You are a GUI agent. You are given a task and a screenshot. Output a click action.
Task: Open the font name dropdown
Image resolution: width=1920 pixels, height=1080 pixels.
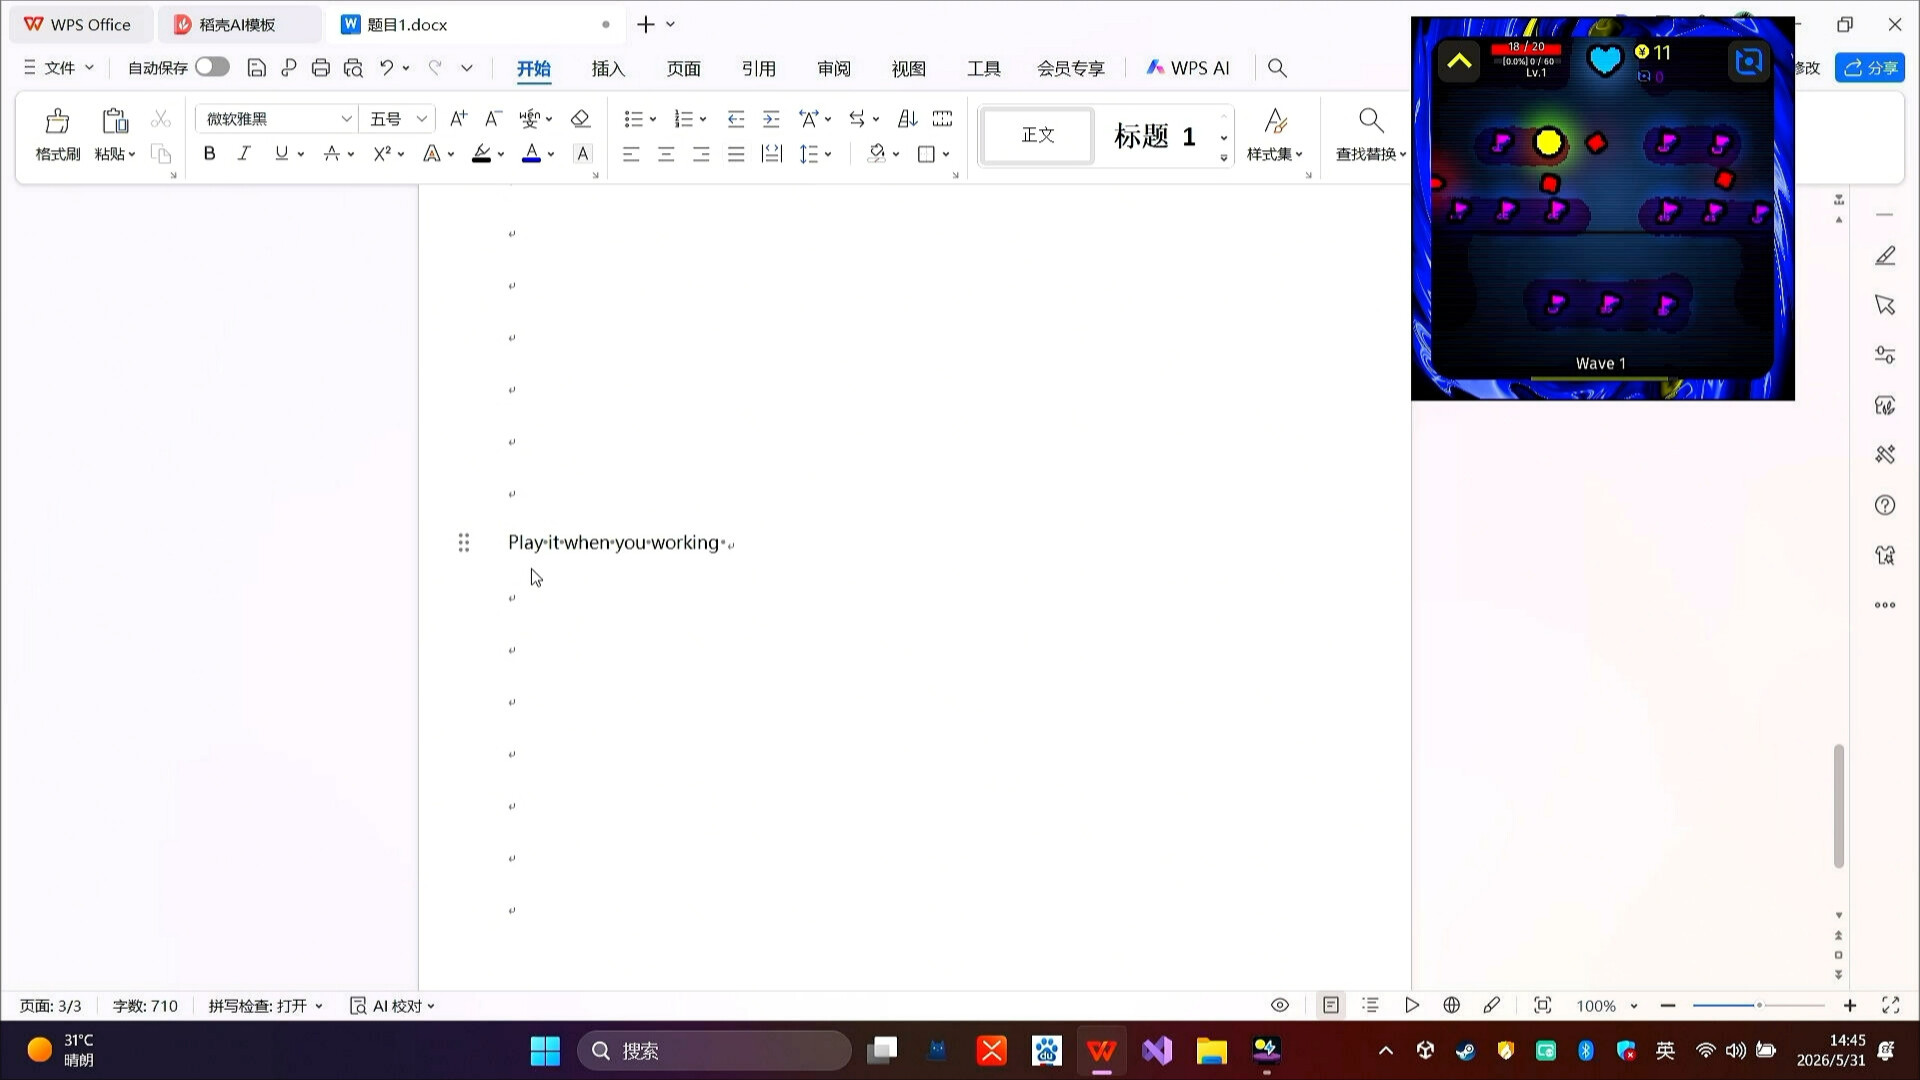[346, 119]
